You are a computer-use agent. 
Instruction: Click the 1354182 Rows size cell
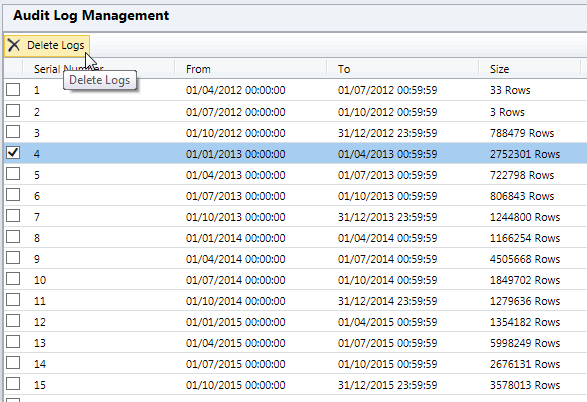(x=525, y=322)
